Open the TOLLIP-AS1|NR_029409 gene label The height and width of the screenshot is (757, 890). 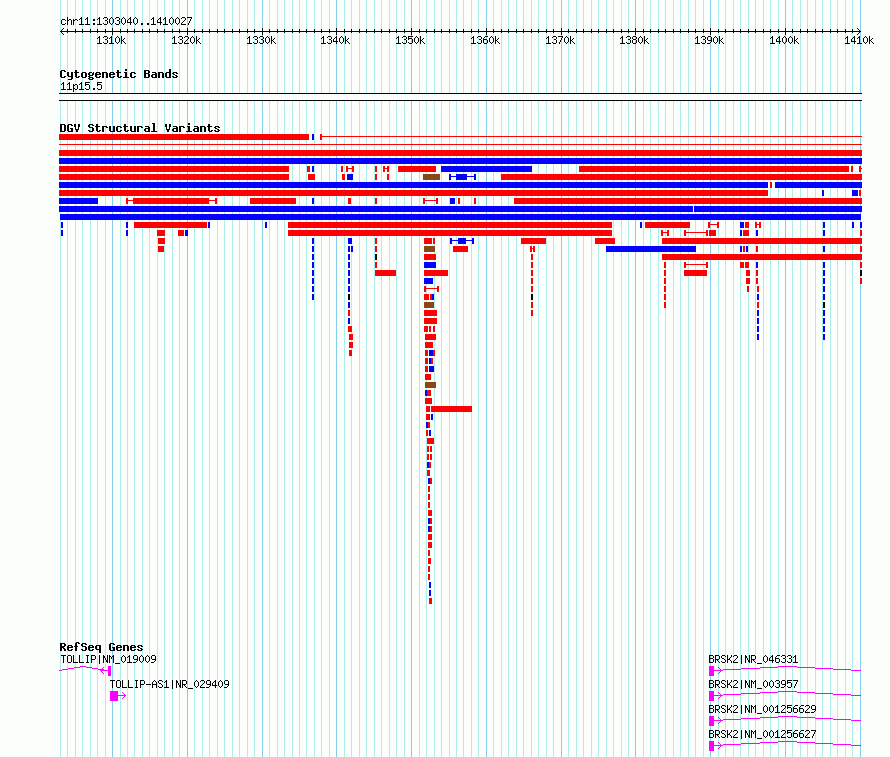coord(170,684)
